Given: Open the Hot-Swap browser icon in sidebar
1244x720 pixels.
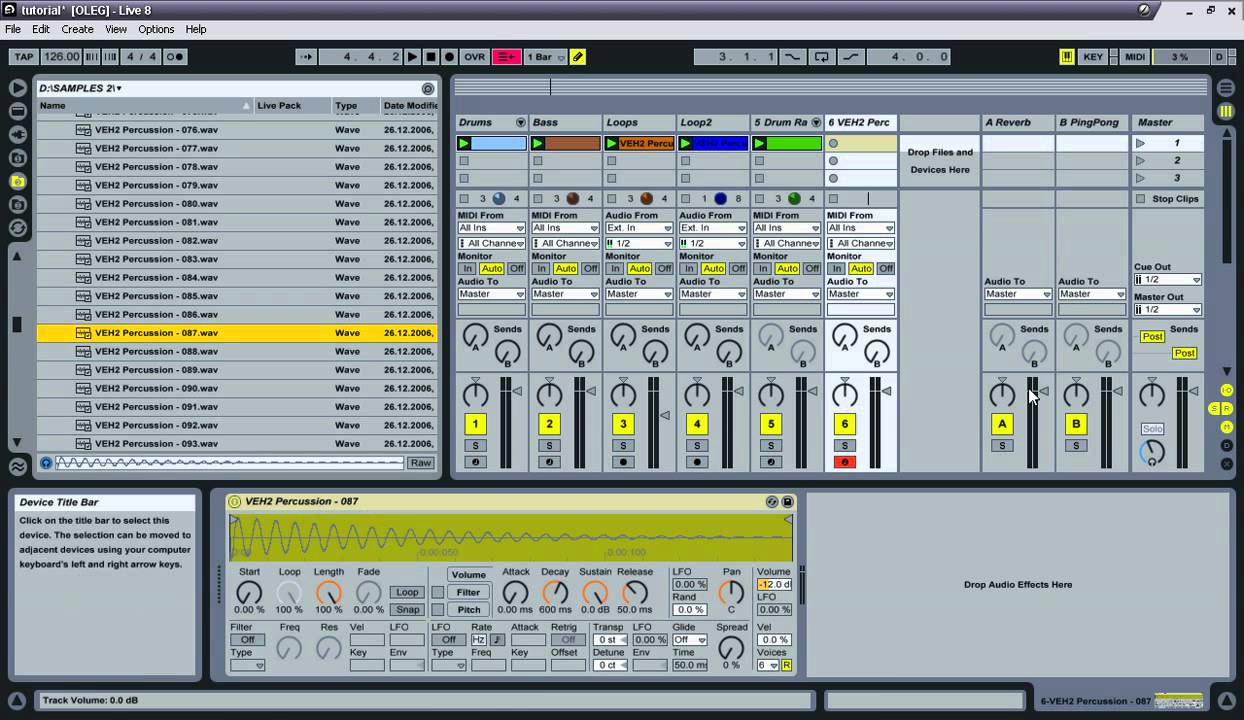Looking at the screenshot, I should pos(17,227).
